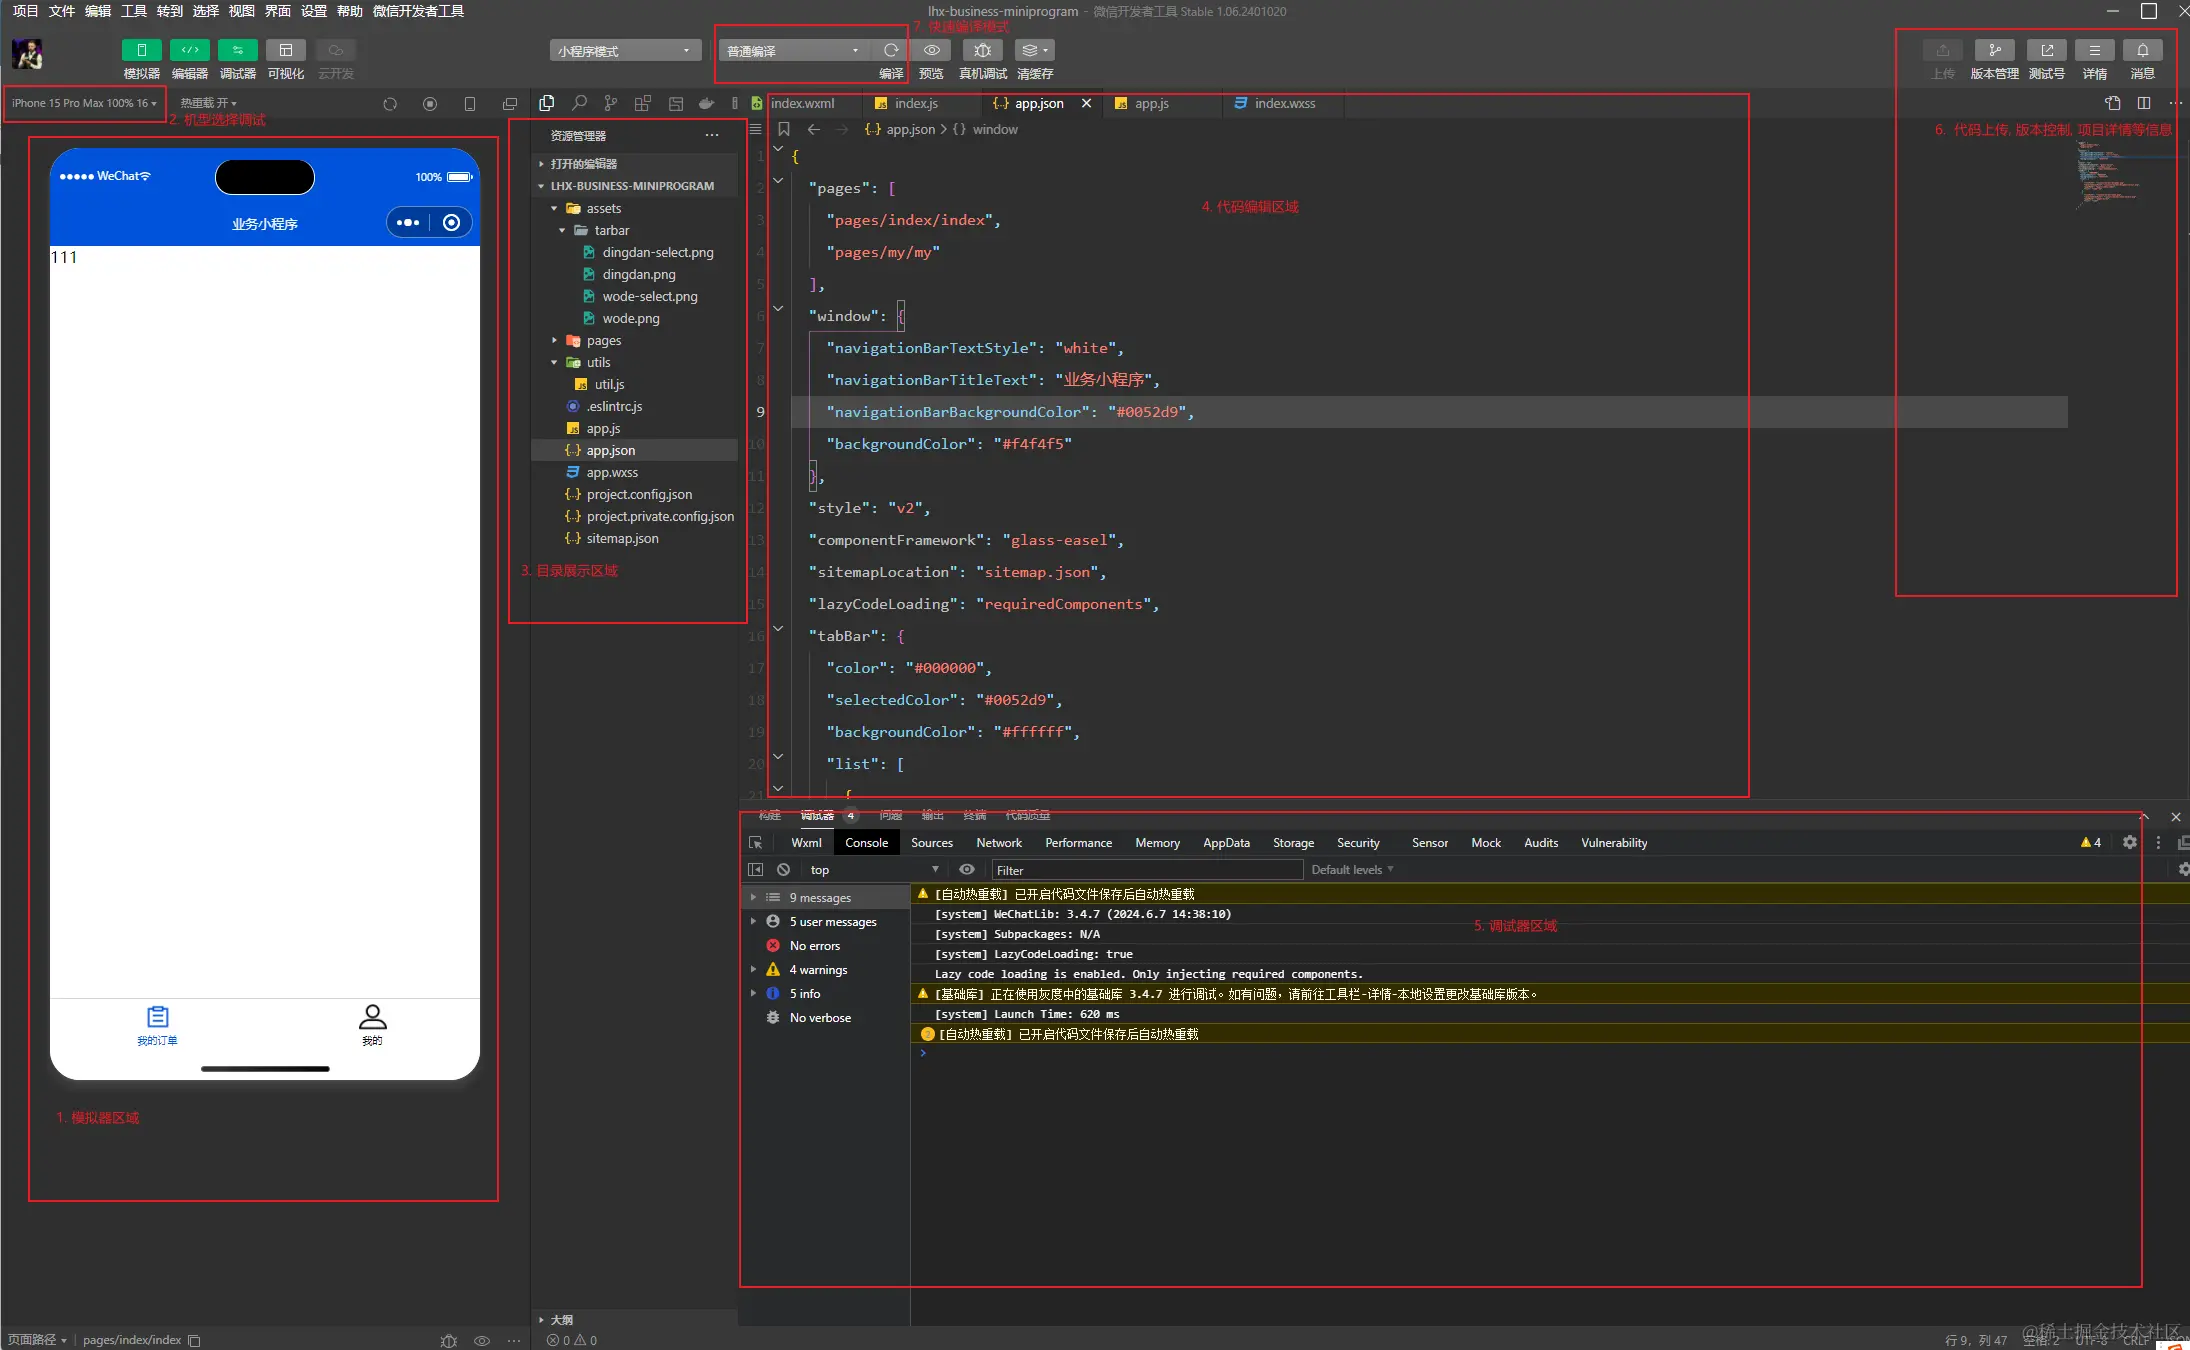Image resolution: width=2190 pixels, height=1350 pixels.
Task: Open source control branch icon
Action: point(611,103)
